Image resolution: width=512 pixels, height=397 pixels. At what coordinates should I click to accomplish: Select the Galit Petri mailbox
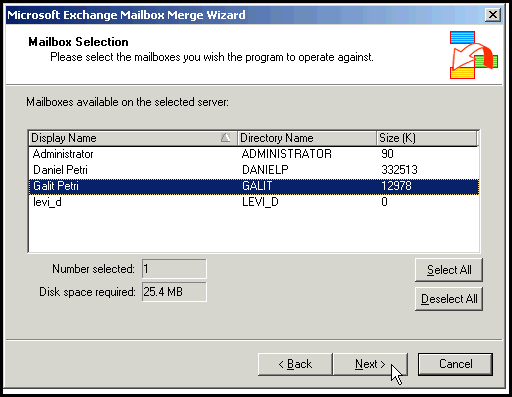[x=254, y=186]
